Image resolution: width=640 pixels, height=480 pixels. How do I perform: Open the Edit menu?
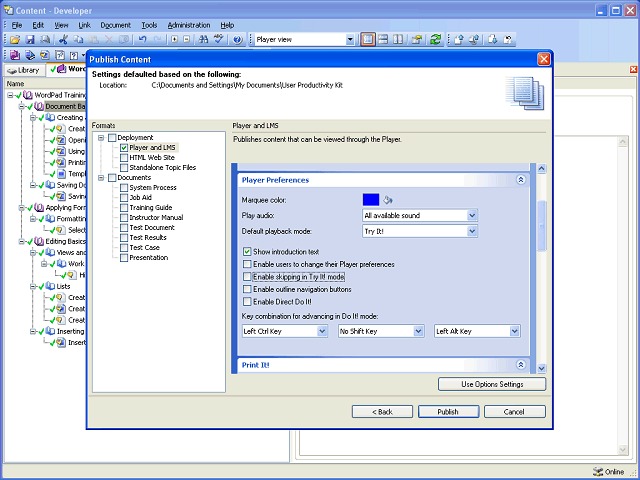click(x=38, y=25)
